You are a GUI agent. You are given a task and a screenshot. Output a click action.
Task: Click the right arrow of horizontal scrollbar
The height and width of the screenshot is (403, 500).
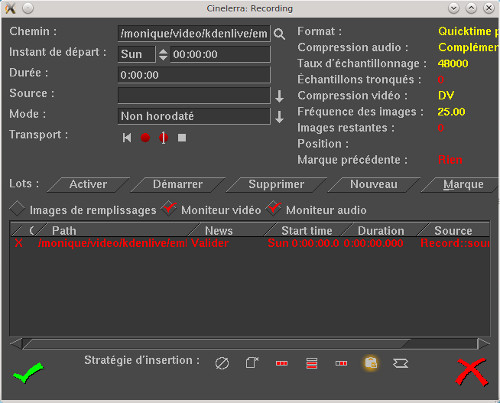tap(484, 344)
